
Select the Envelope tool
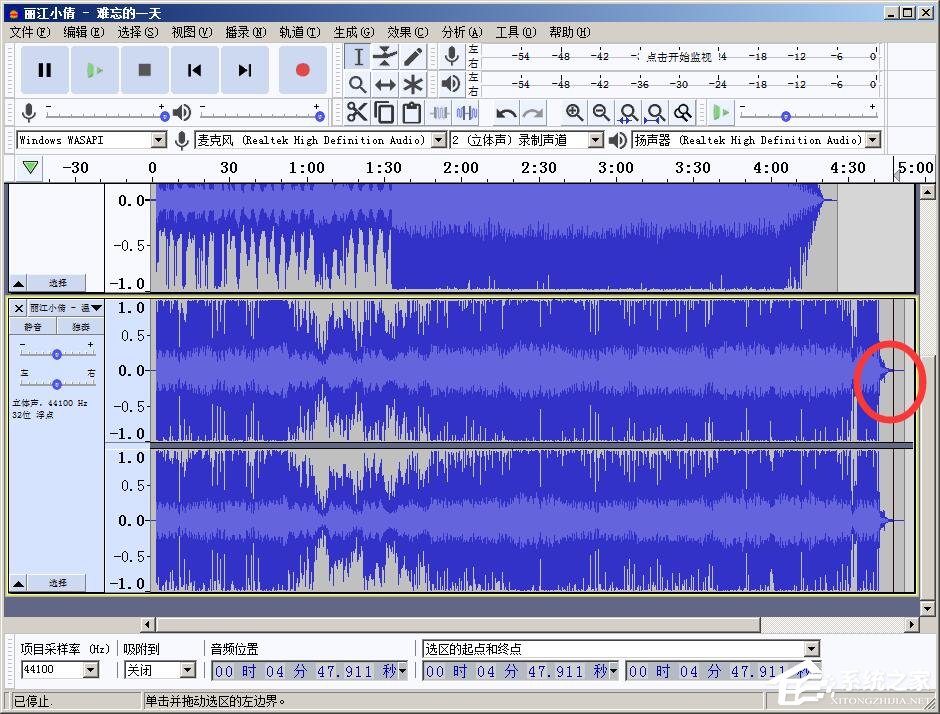385,57
